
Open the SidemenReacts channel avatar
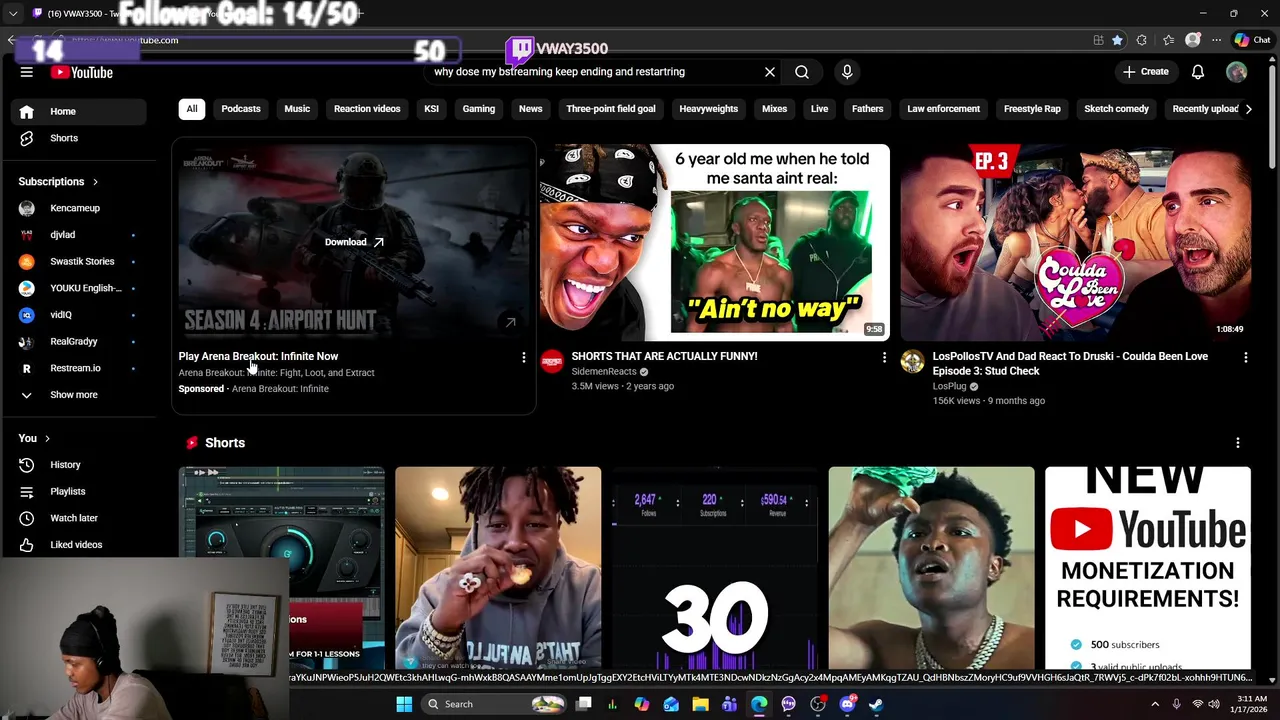point(551,362)
